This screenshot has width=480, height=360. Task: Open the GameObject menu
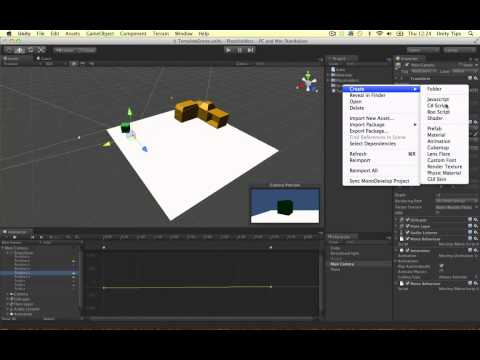pos(100,34)
